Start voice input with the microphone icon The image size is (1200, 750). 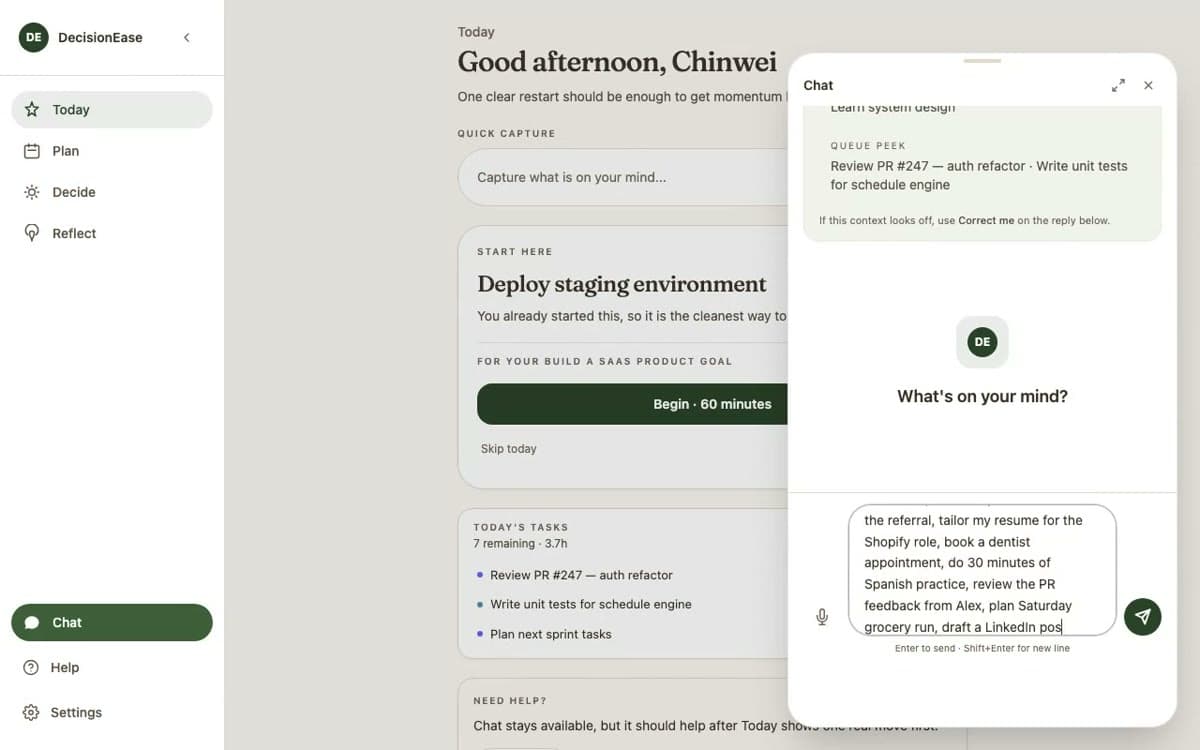[x=822, y=617]
